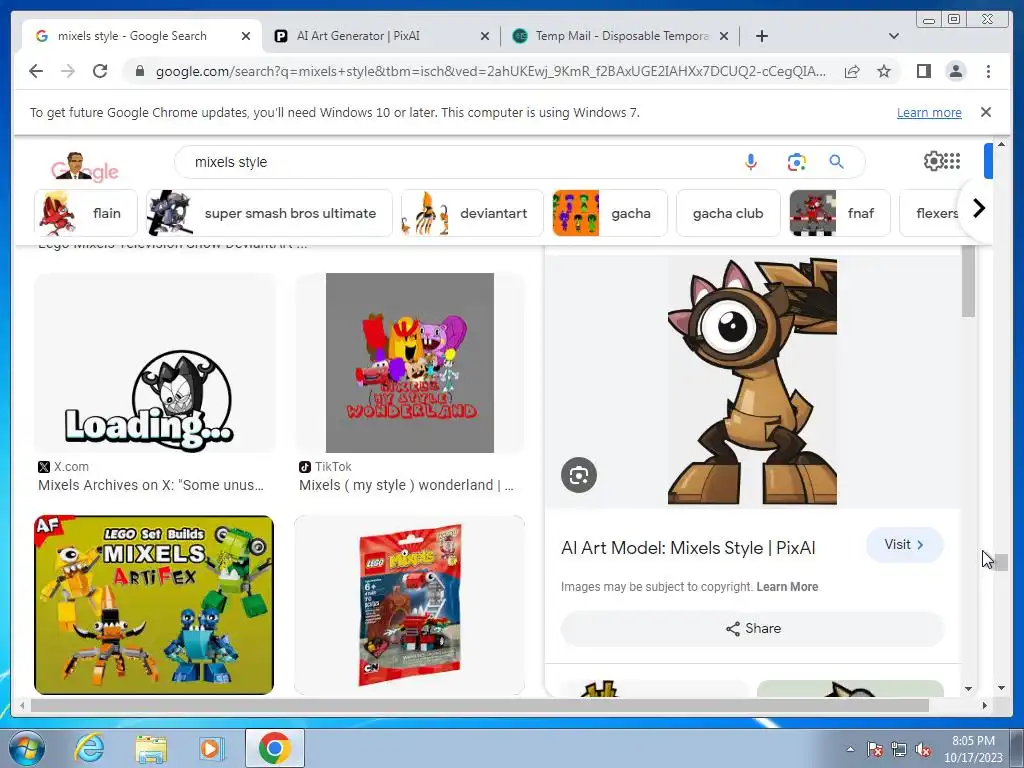Dismiss the Chrome update notification bar

(986, 112)
